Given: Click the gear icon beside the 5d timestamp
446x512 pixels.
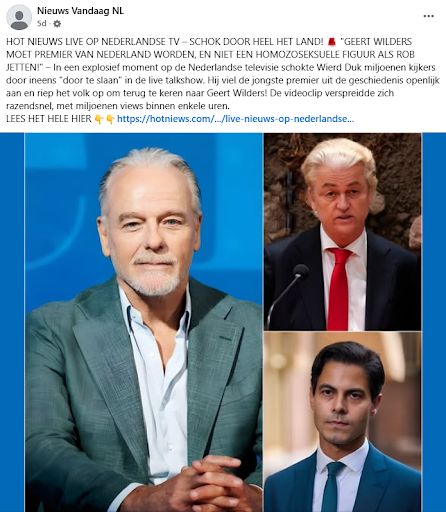Looking at the screenshot, I should pos(57,24).
